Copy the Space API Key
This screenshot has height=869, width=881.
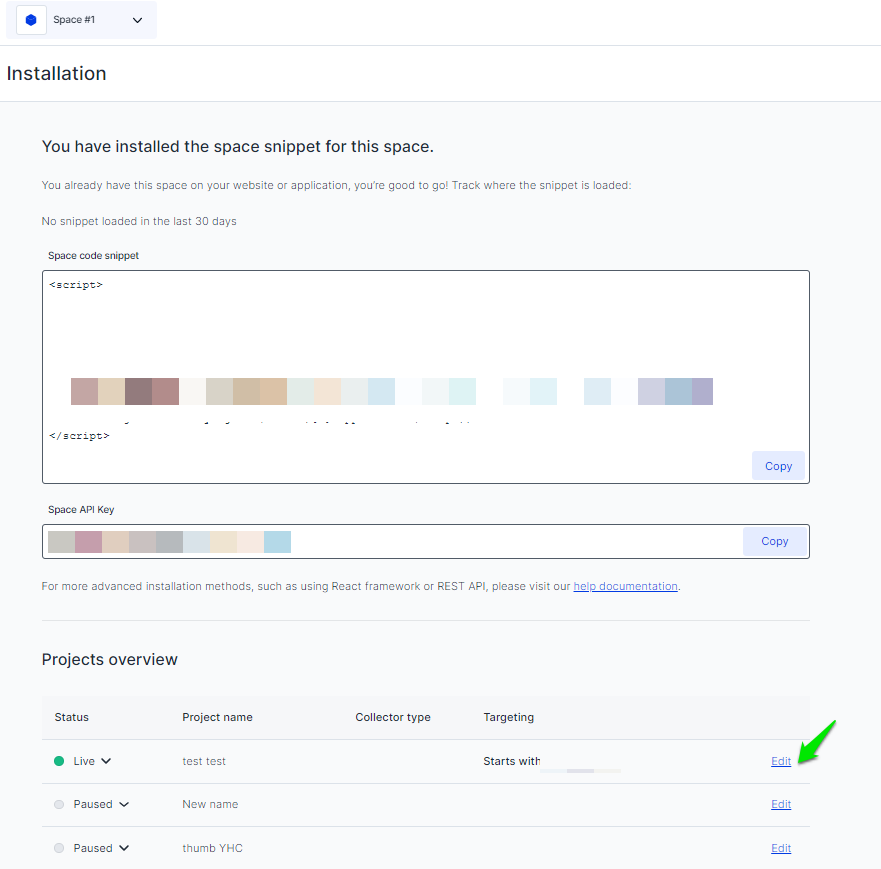774,541
